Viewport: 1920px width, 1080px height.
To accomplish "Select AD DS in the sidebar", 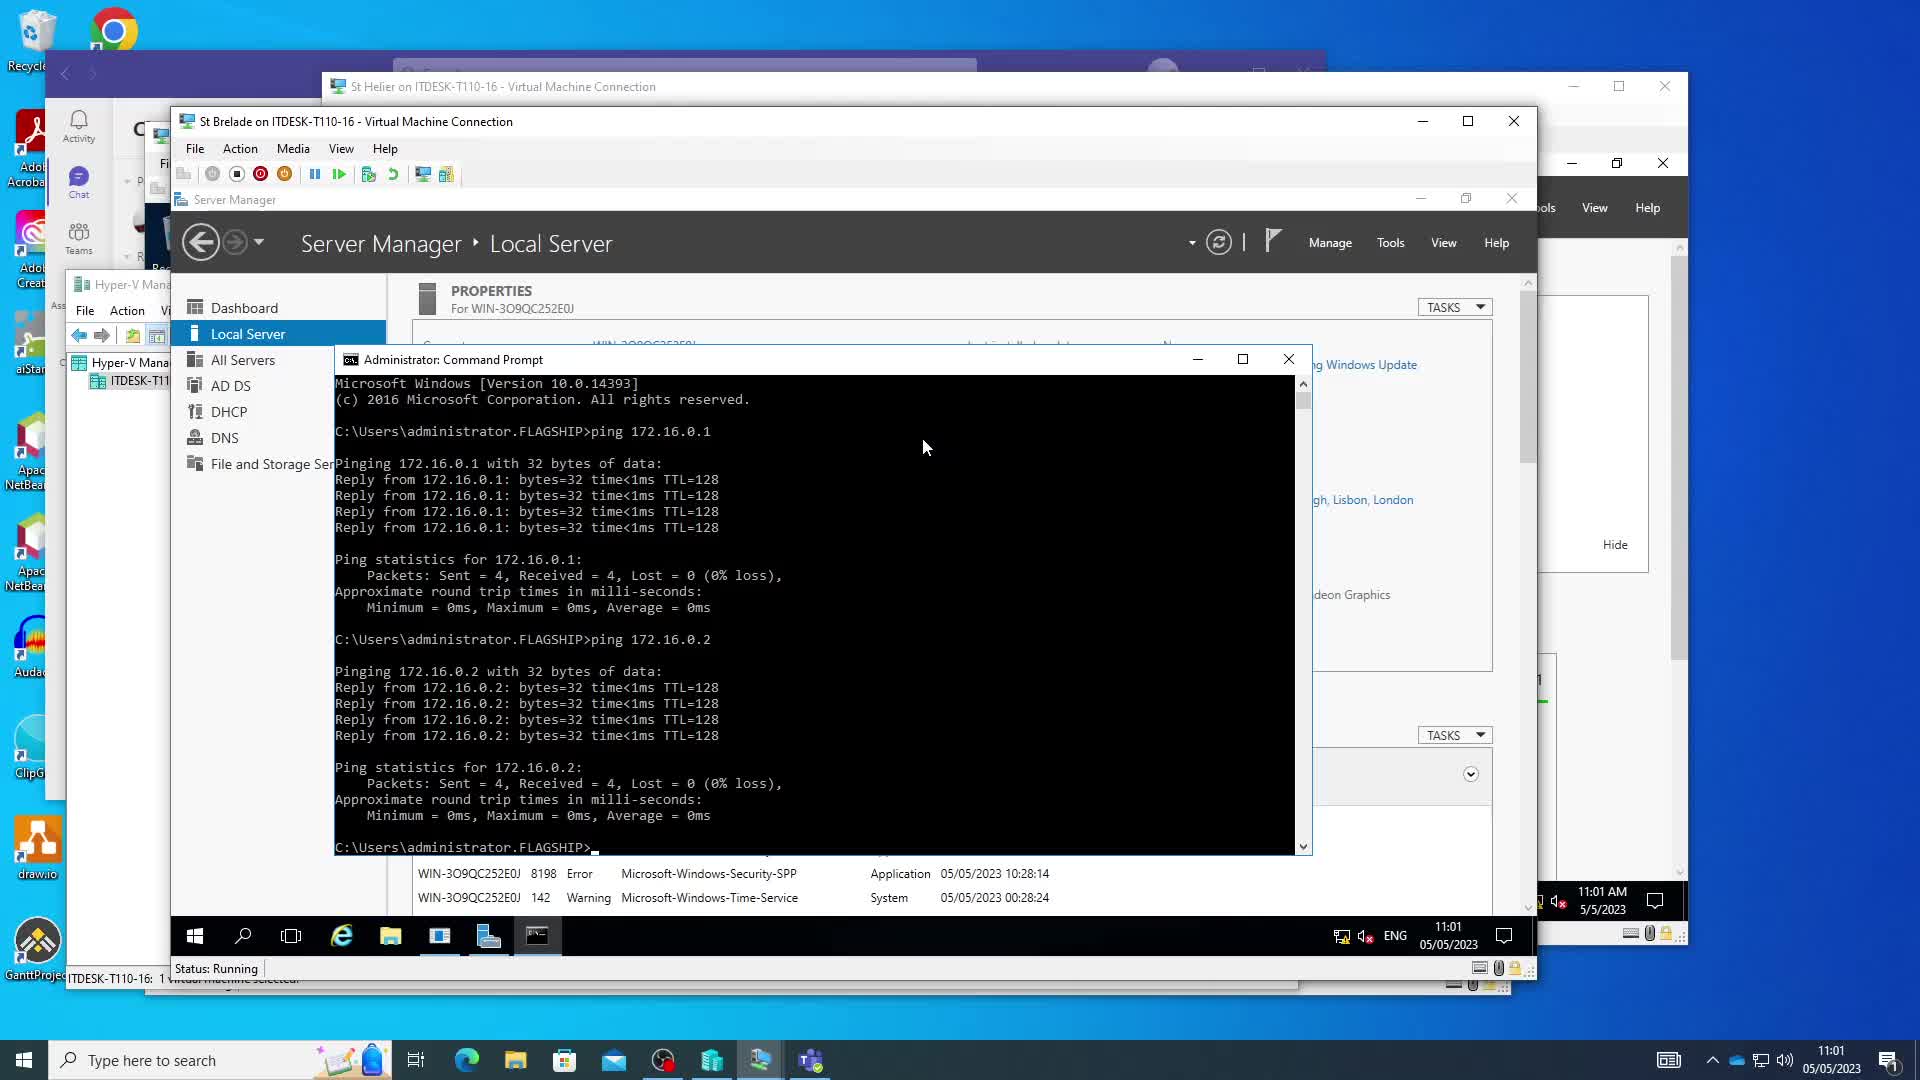I will [x=231, y=386].
